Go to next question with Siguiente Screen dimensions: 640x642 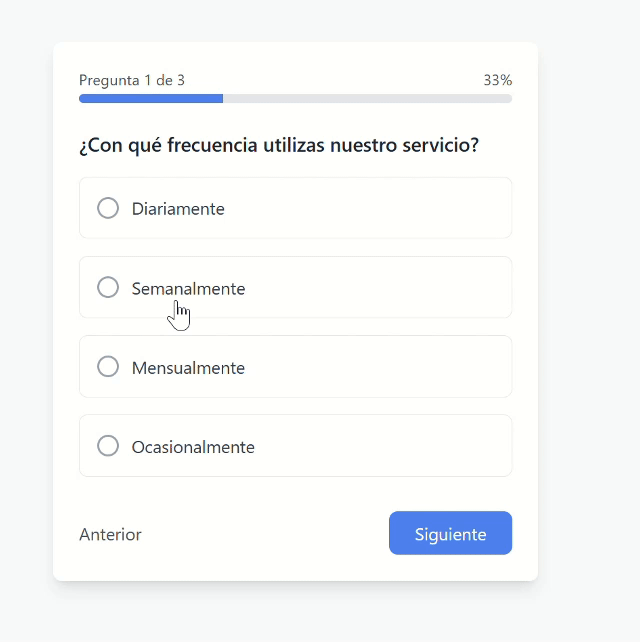[450, 533]
